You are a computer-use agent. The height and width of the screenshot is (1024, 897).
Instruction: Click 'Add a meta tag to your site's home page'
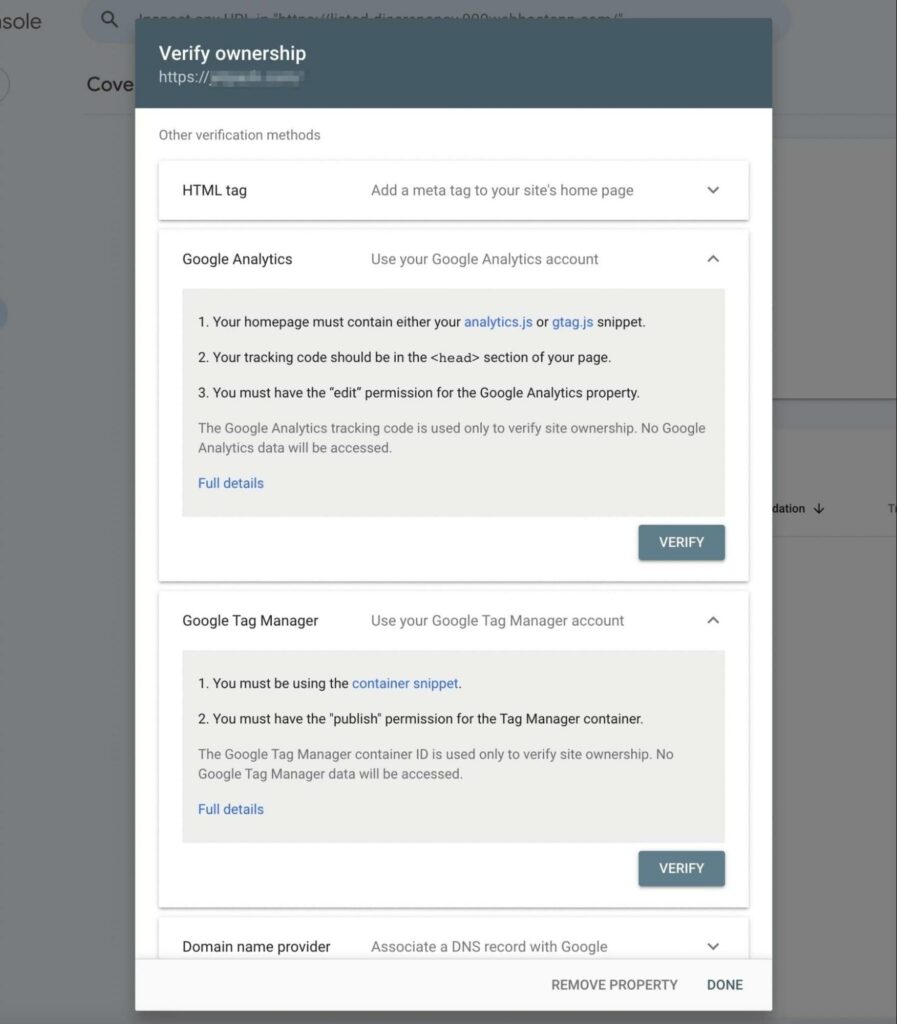pos(502,190)
